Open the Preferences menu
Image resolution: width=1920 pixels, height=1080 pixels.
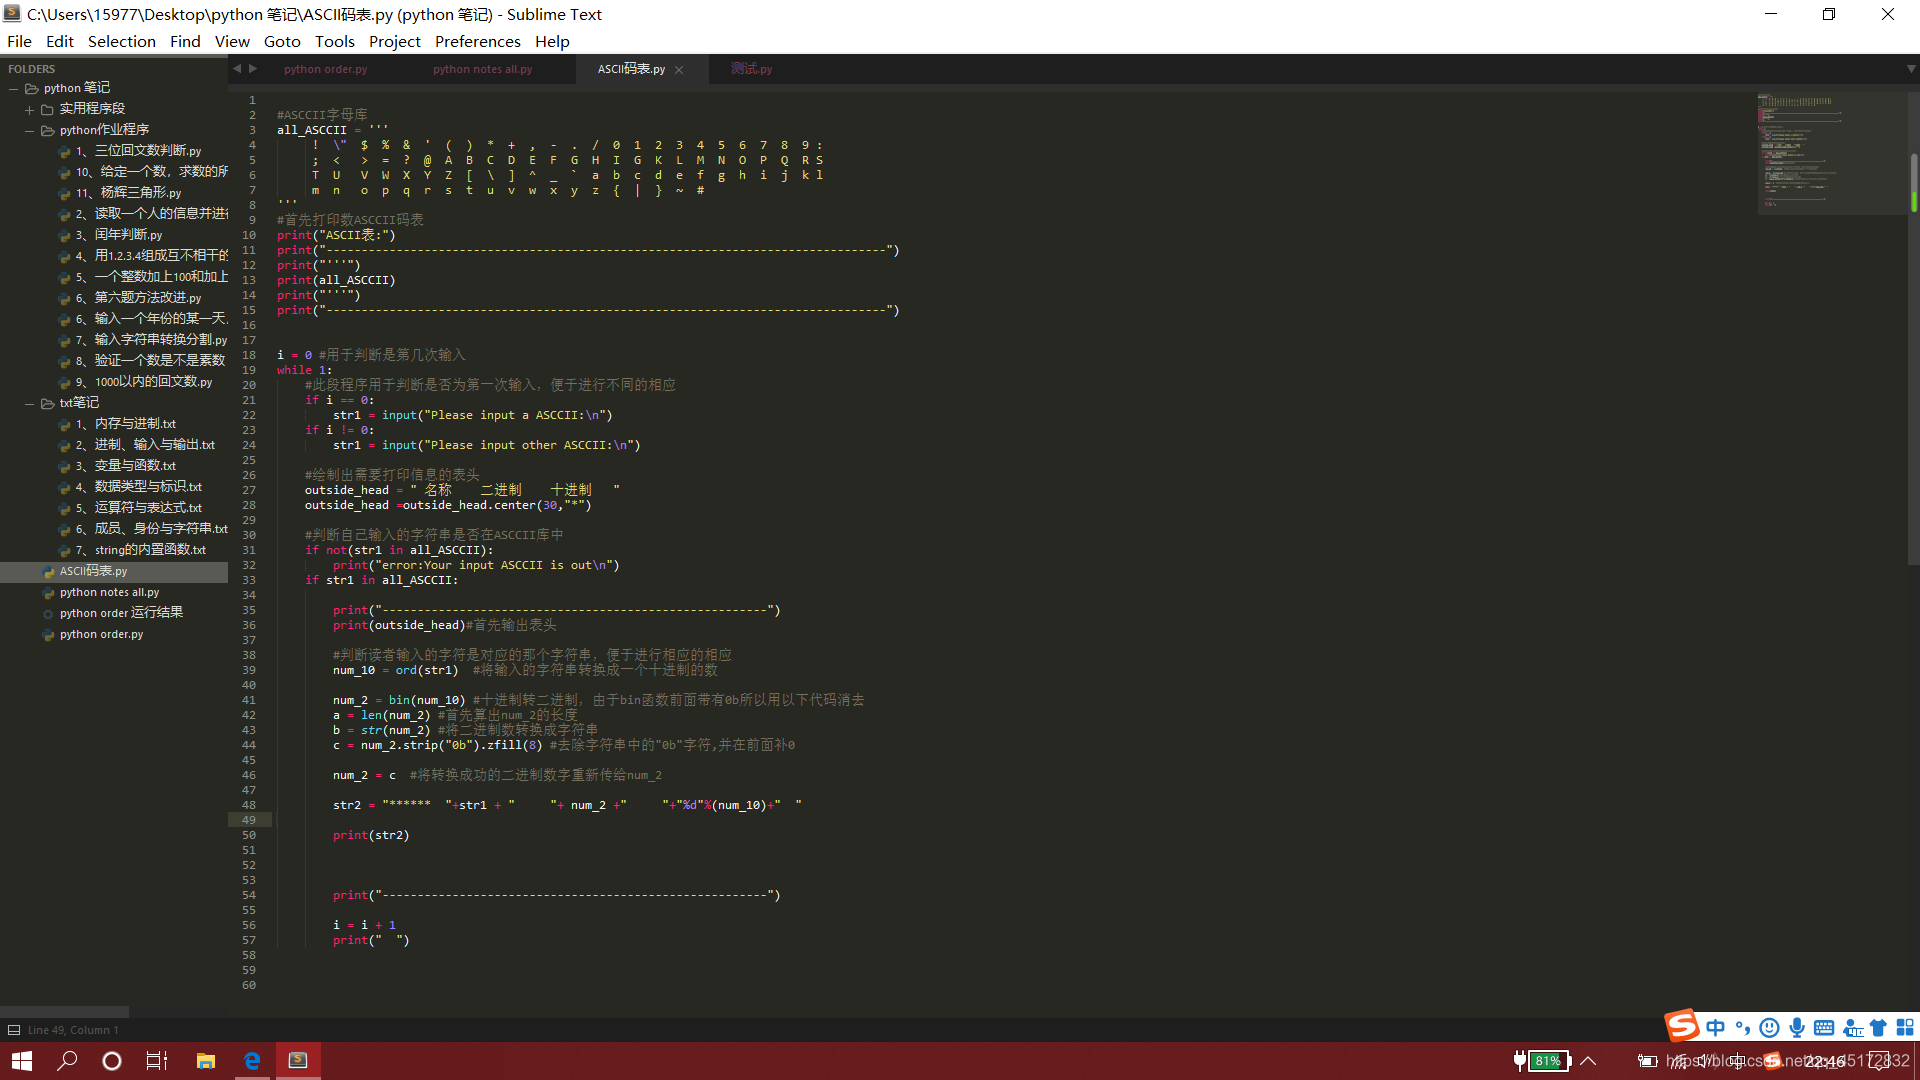coord(478,41)
